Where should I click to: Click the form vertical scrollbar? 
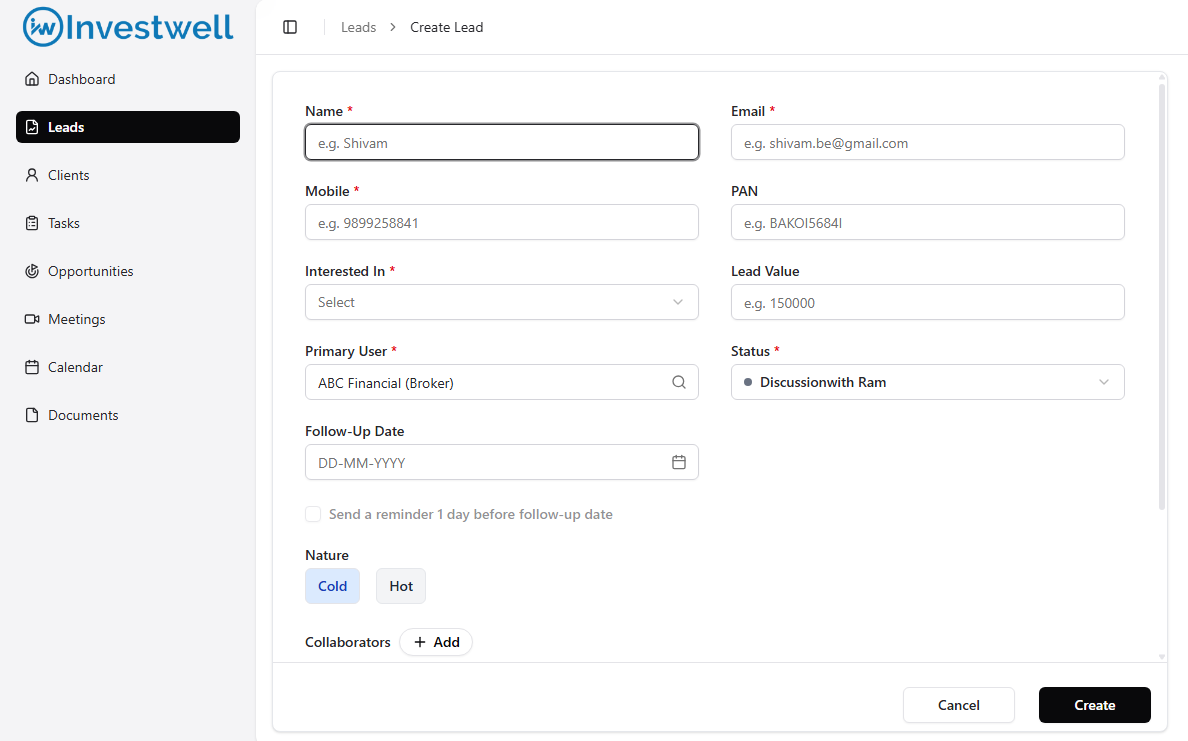point(1162,297)
